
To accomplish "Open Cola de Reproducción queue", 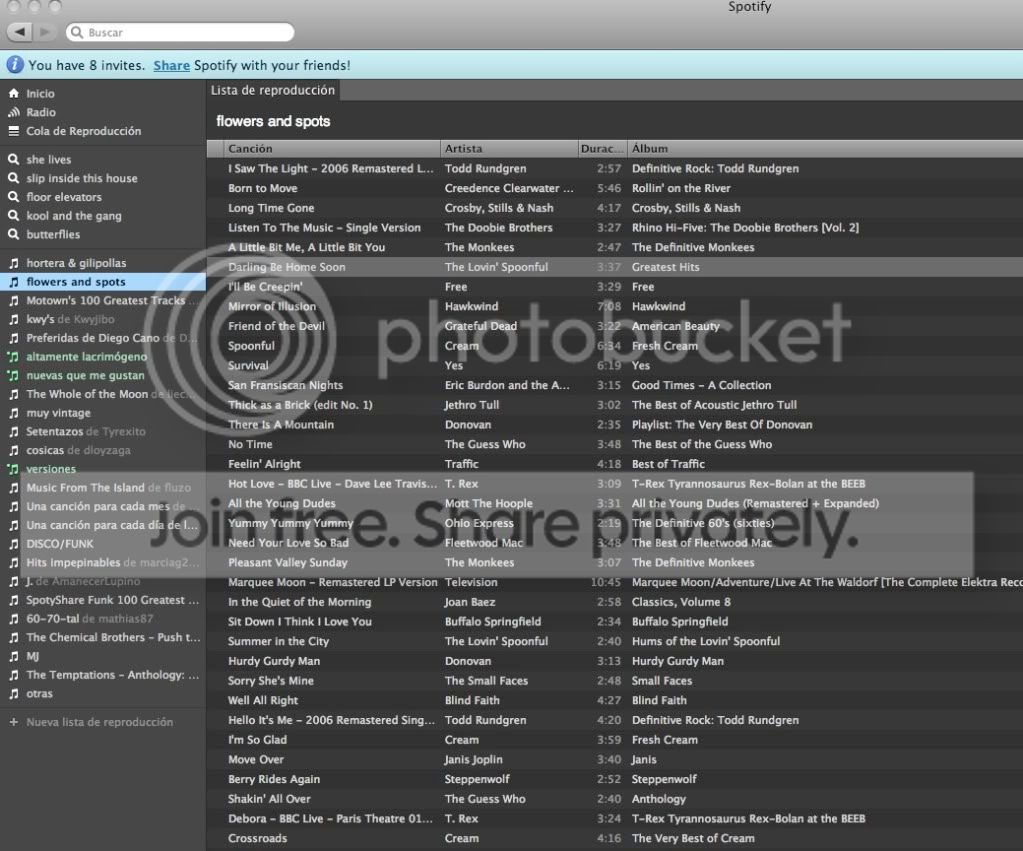I will tap(83, 131).
